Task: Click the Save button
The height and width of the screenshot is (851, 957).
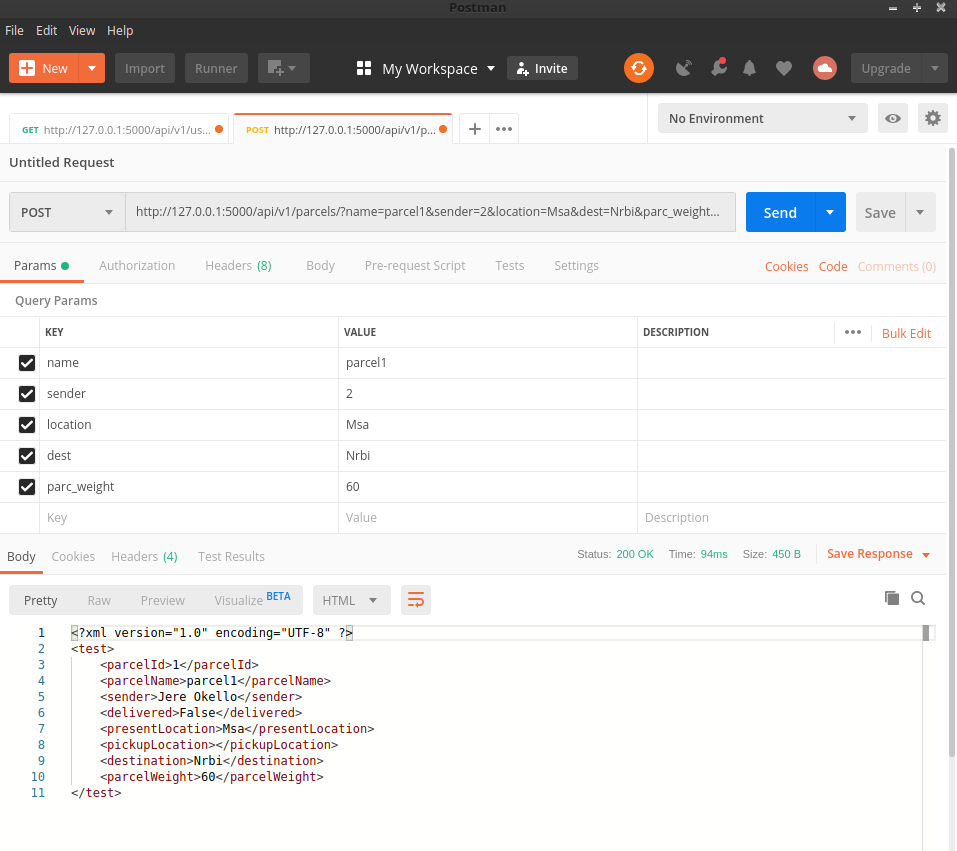Action: pyautogui.click(x=880, y=212)
